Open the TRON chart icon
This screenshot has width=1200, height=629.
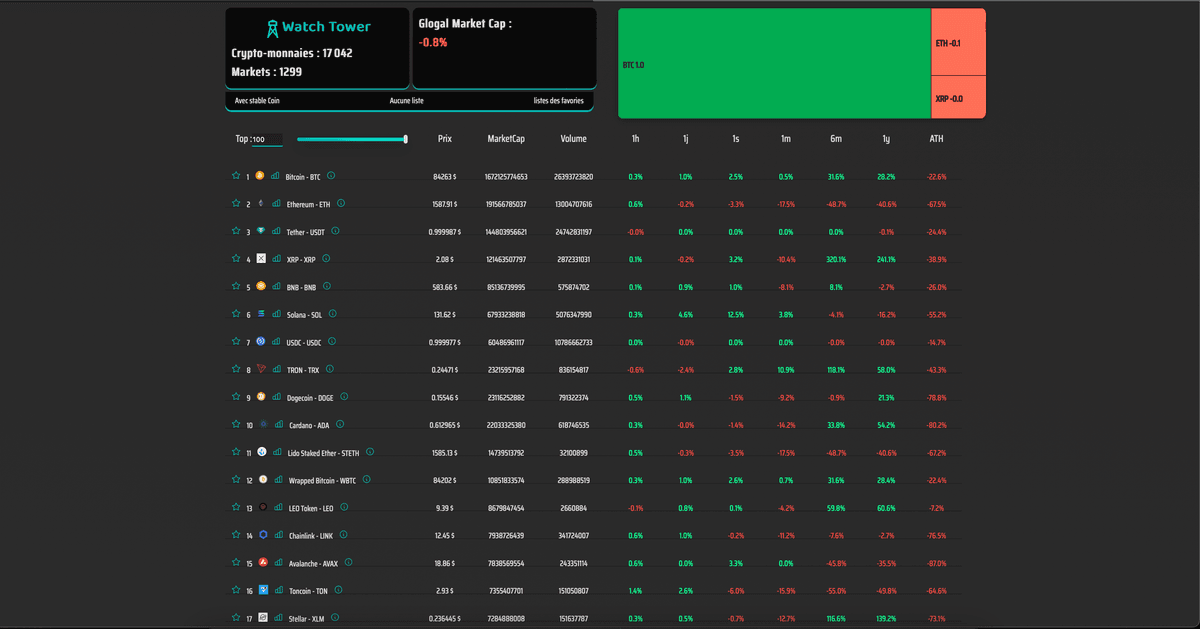point(276,369)
